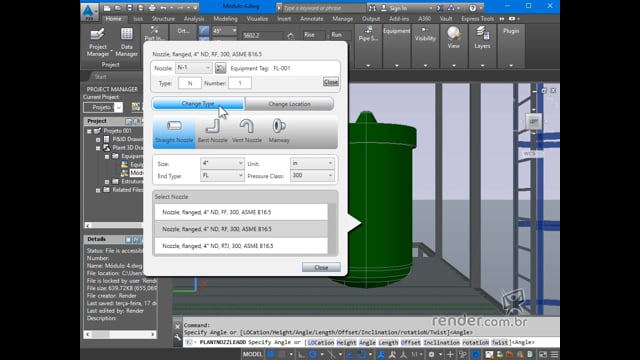640x360 pixels.
Task: Click Sign In in the title bar
Action: click(x=398, y=8)
